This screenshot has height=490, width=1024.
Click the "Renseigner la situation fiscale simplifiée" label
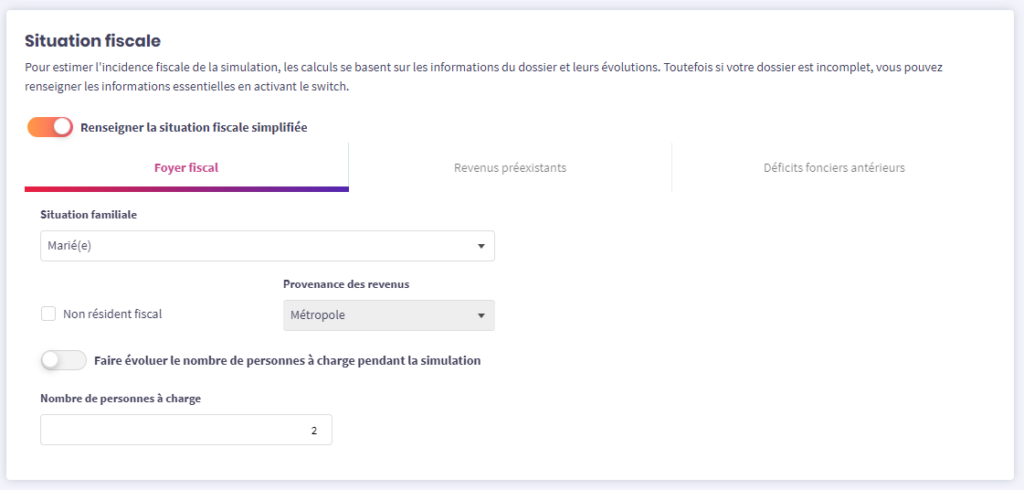click(x=193, y=127)
